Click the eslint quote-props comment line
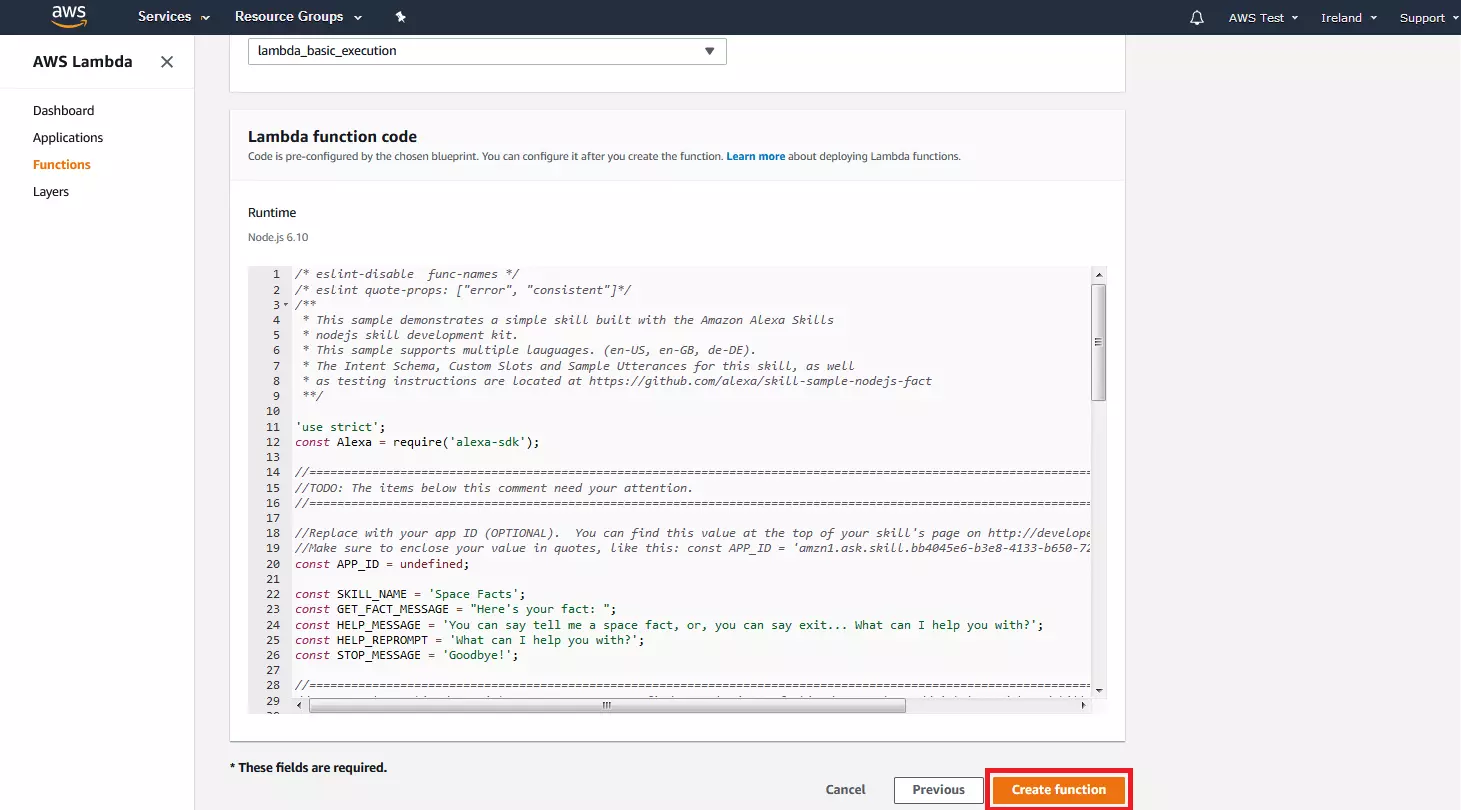This screenshot has height=810, width=1461. 463,290
